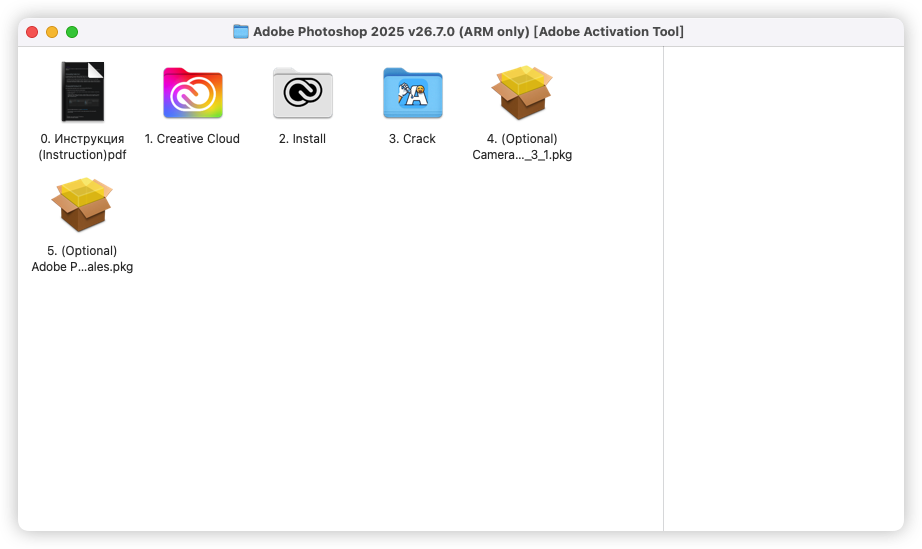This screenshot has height=549, width=922.
Task: Click the '1. Creative Cloud' label
Action: pyautogui.click(x=192, y=139)
